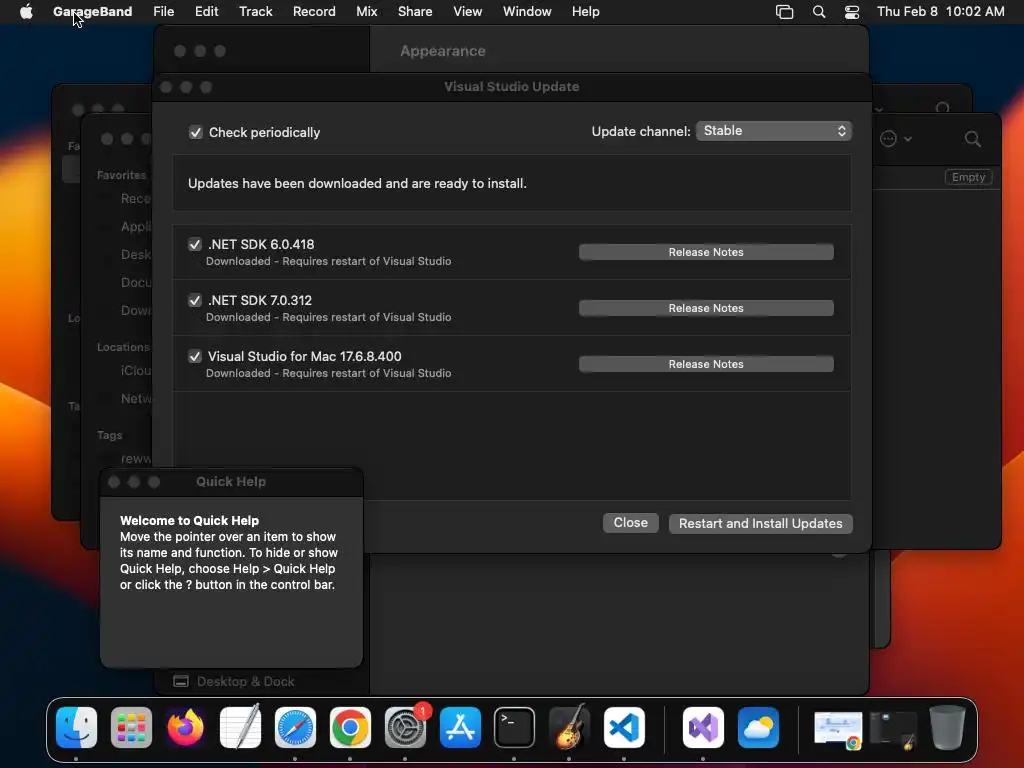Viewport: 1024px width, 768px height.
Task: Toggle Check periodically checkbox
Action: pyautogui.click(x=195, y=133)
